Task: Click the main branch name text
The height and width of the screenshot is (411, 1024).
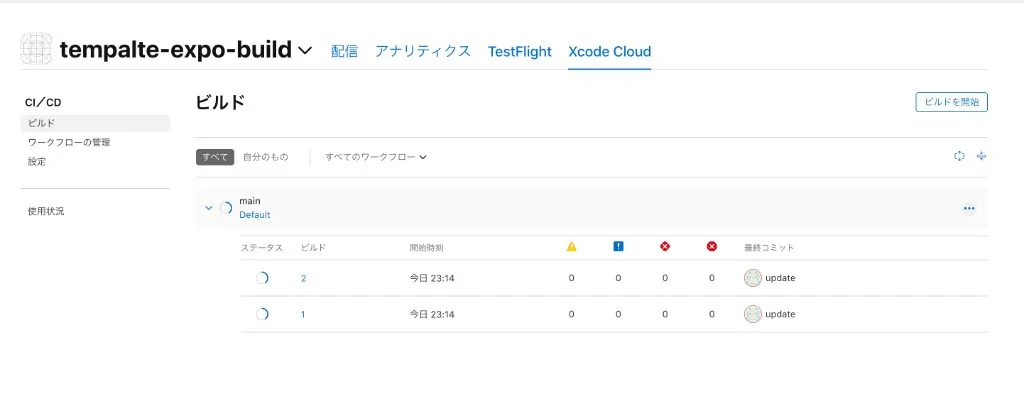Action: coord(249,201)
